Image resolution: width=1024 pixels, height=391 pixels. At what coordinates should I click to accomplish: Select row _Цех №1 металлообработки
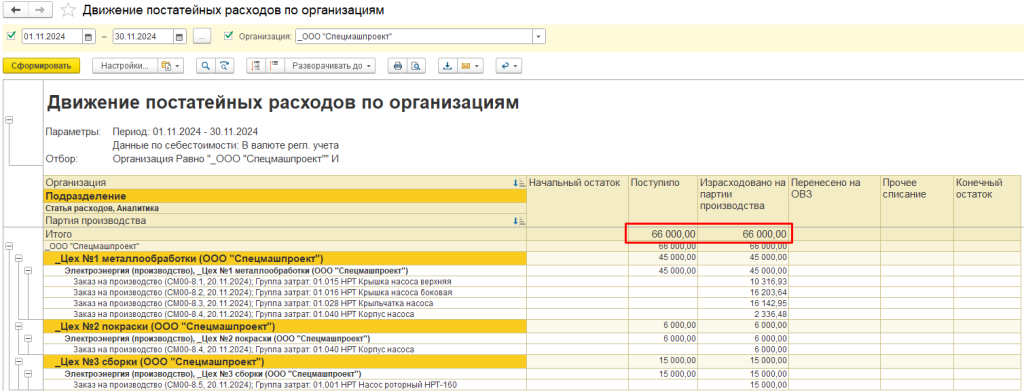point(285,258)
